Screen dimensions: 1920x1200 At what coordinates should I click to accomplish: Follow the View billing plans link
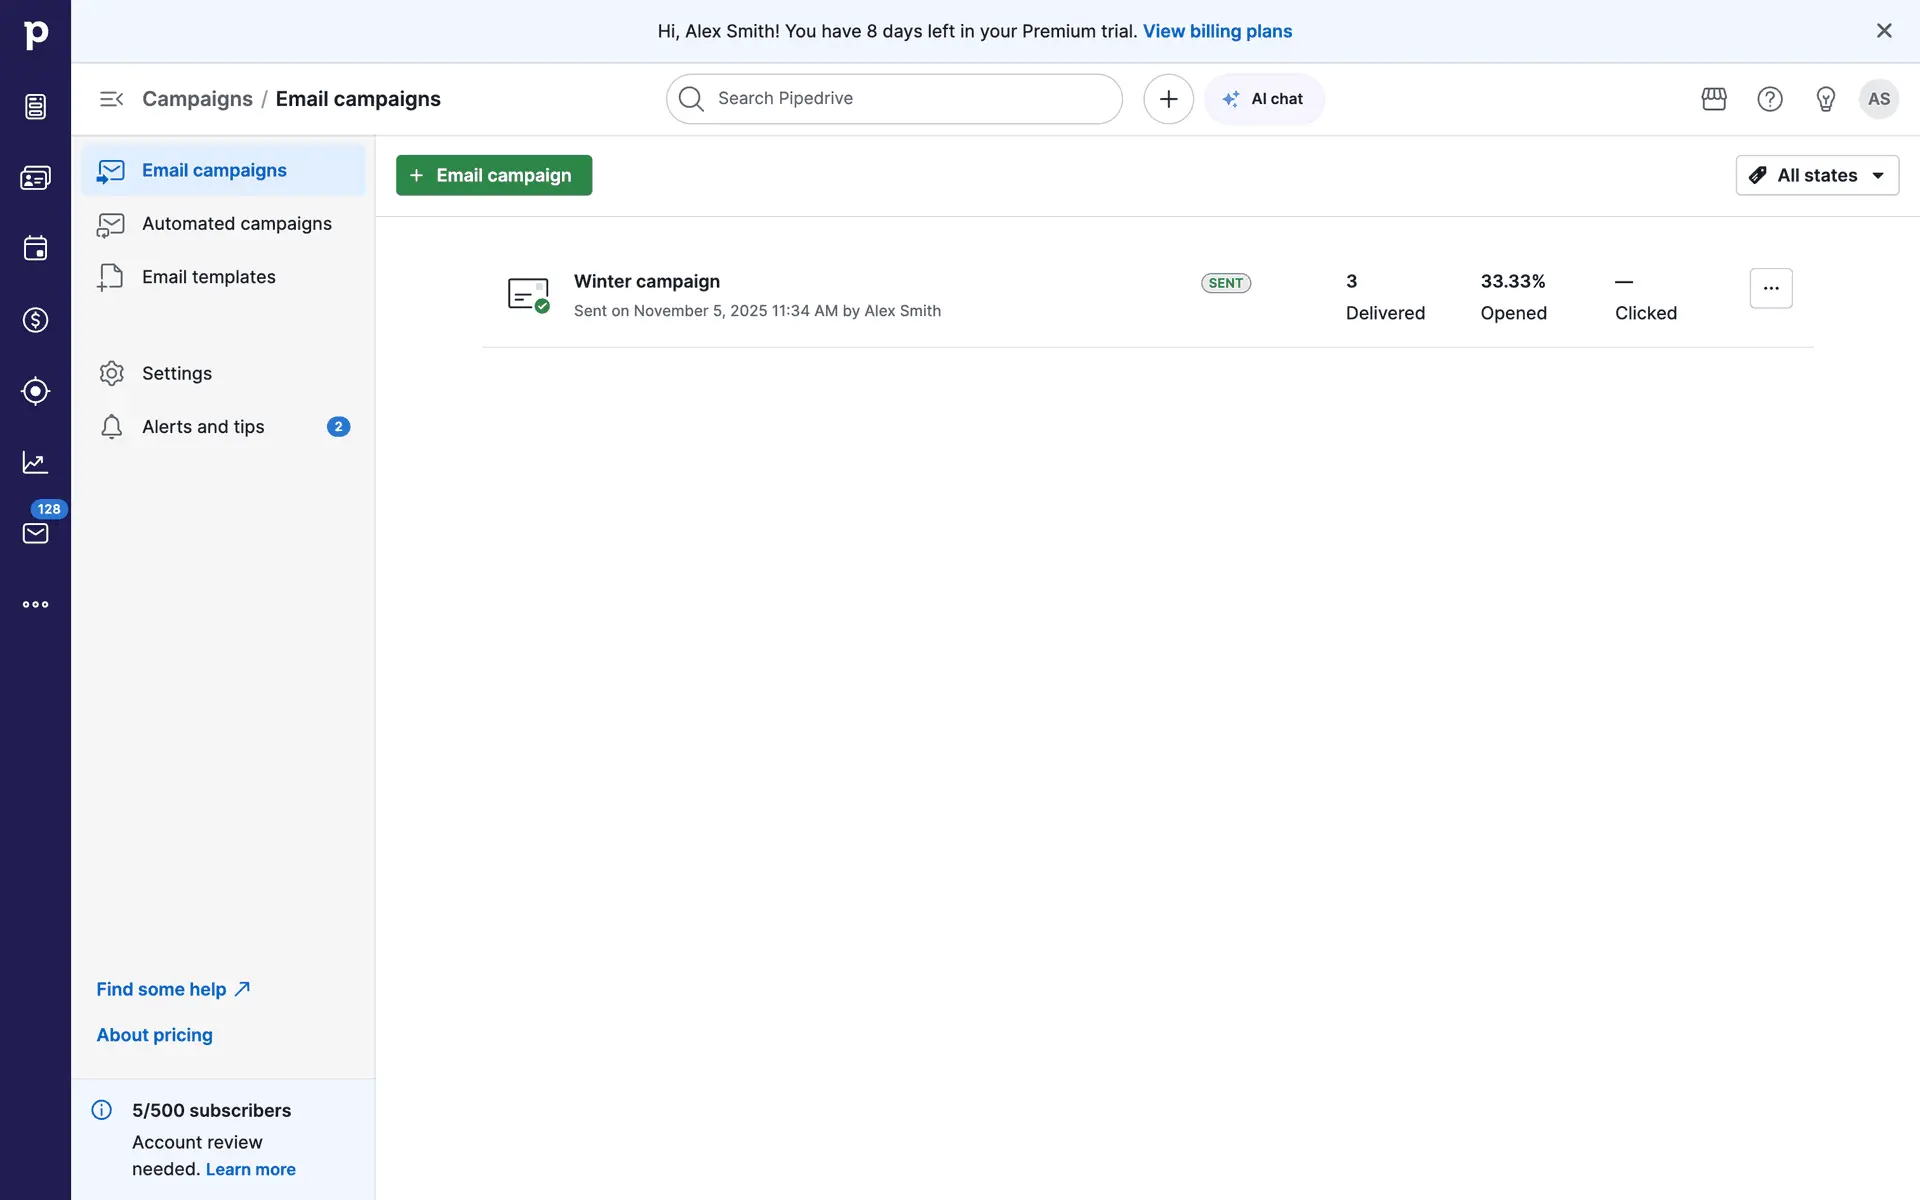click(x=1217, y=31)
